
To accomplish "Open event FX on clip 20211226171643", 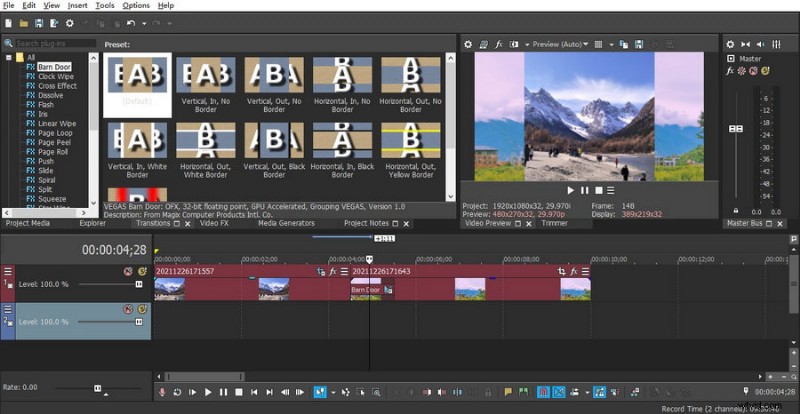I will pyautogui.click(x=574, y=272).
